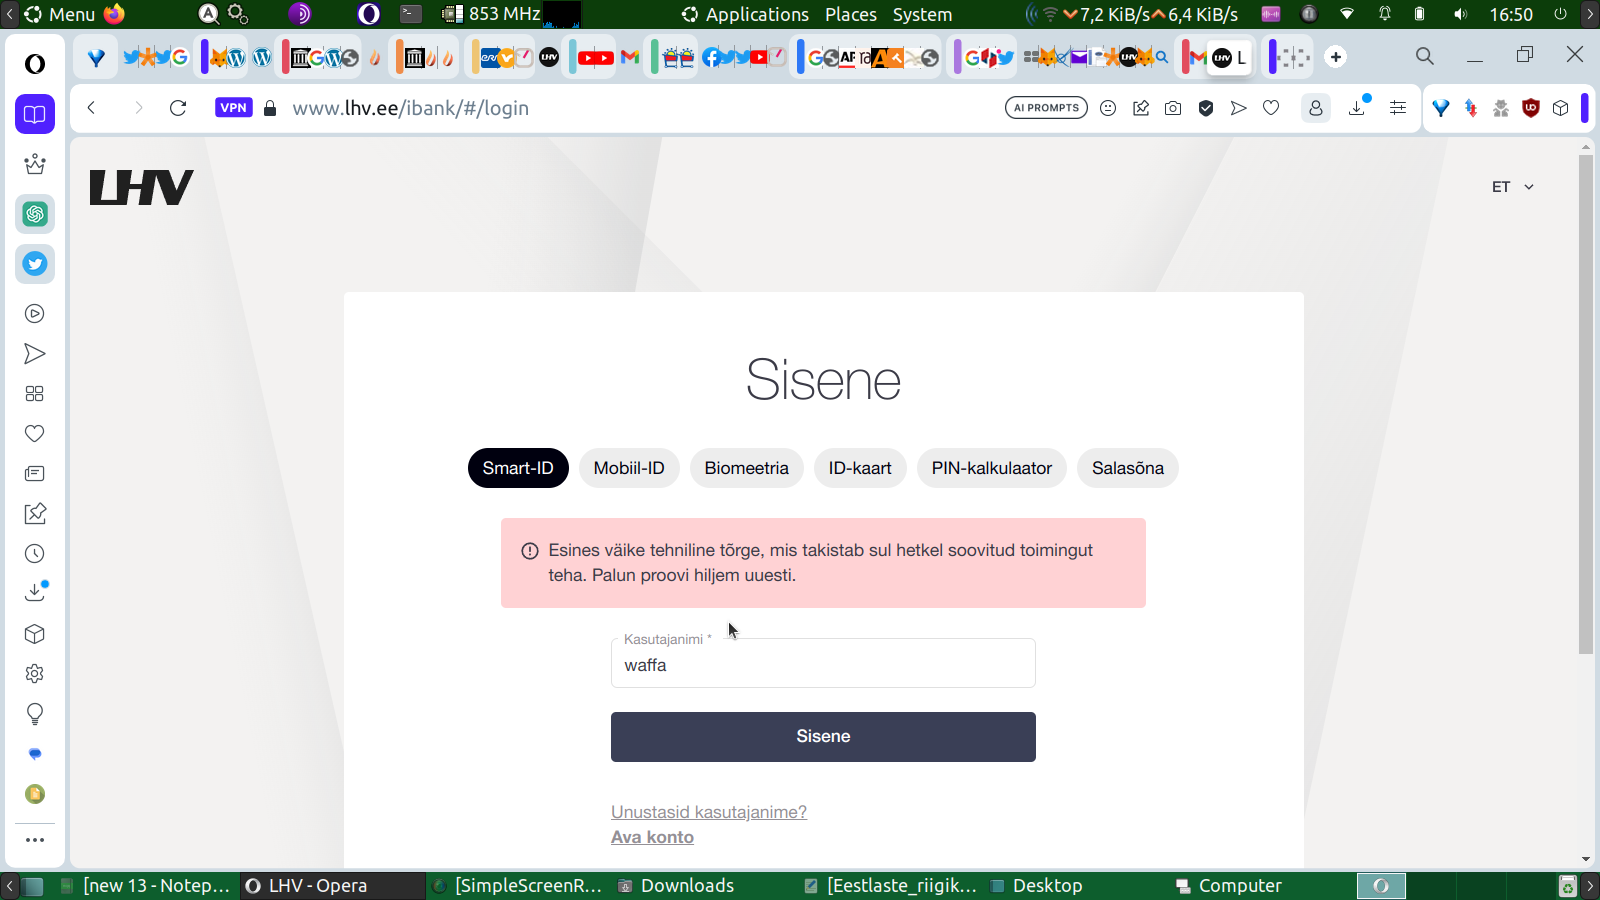The image size is (1600, 900).
Task: Switch to the Mobiil-ID login tab
Action: (629, 468)
